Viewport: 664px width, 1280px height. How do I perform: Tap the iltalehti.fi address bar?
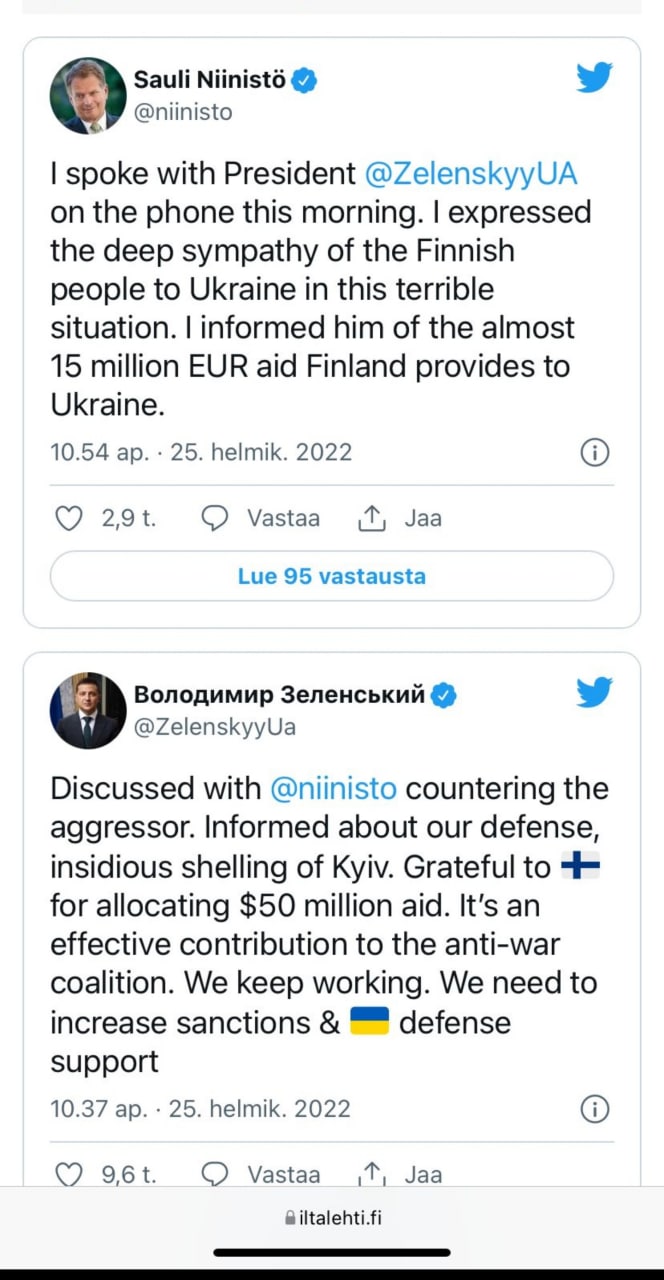(x=332, y=1217)
